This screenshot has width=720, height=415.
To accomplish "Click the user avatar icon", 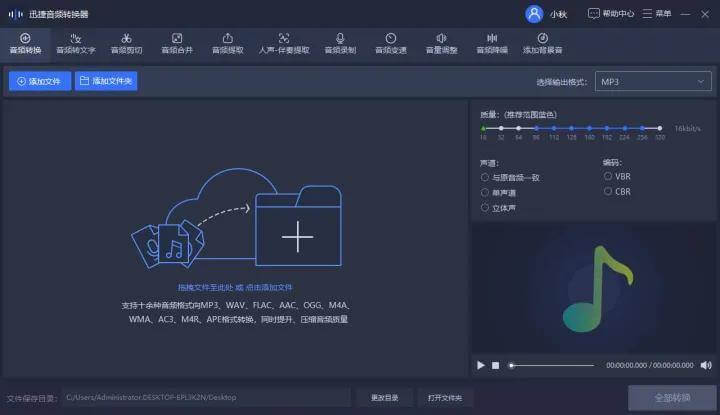I will [534, 14].
